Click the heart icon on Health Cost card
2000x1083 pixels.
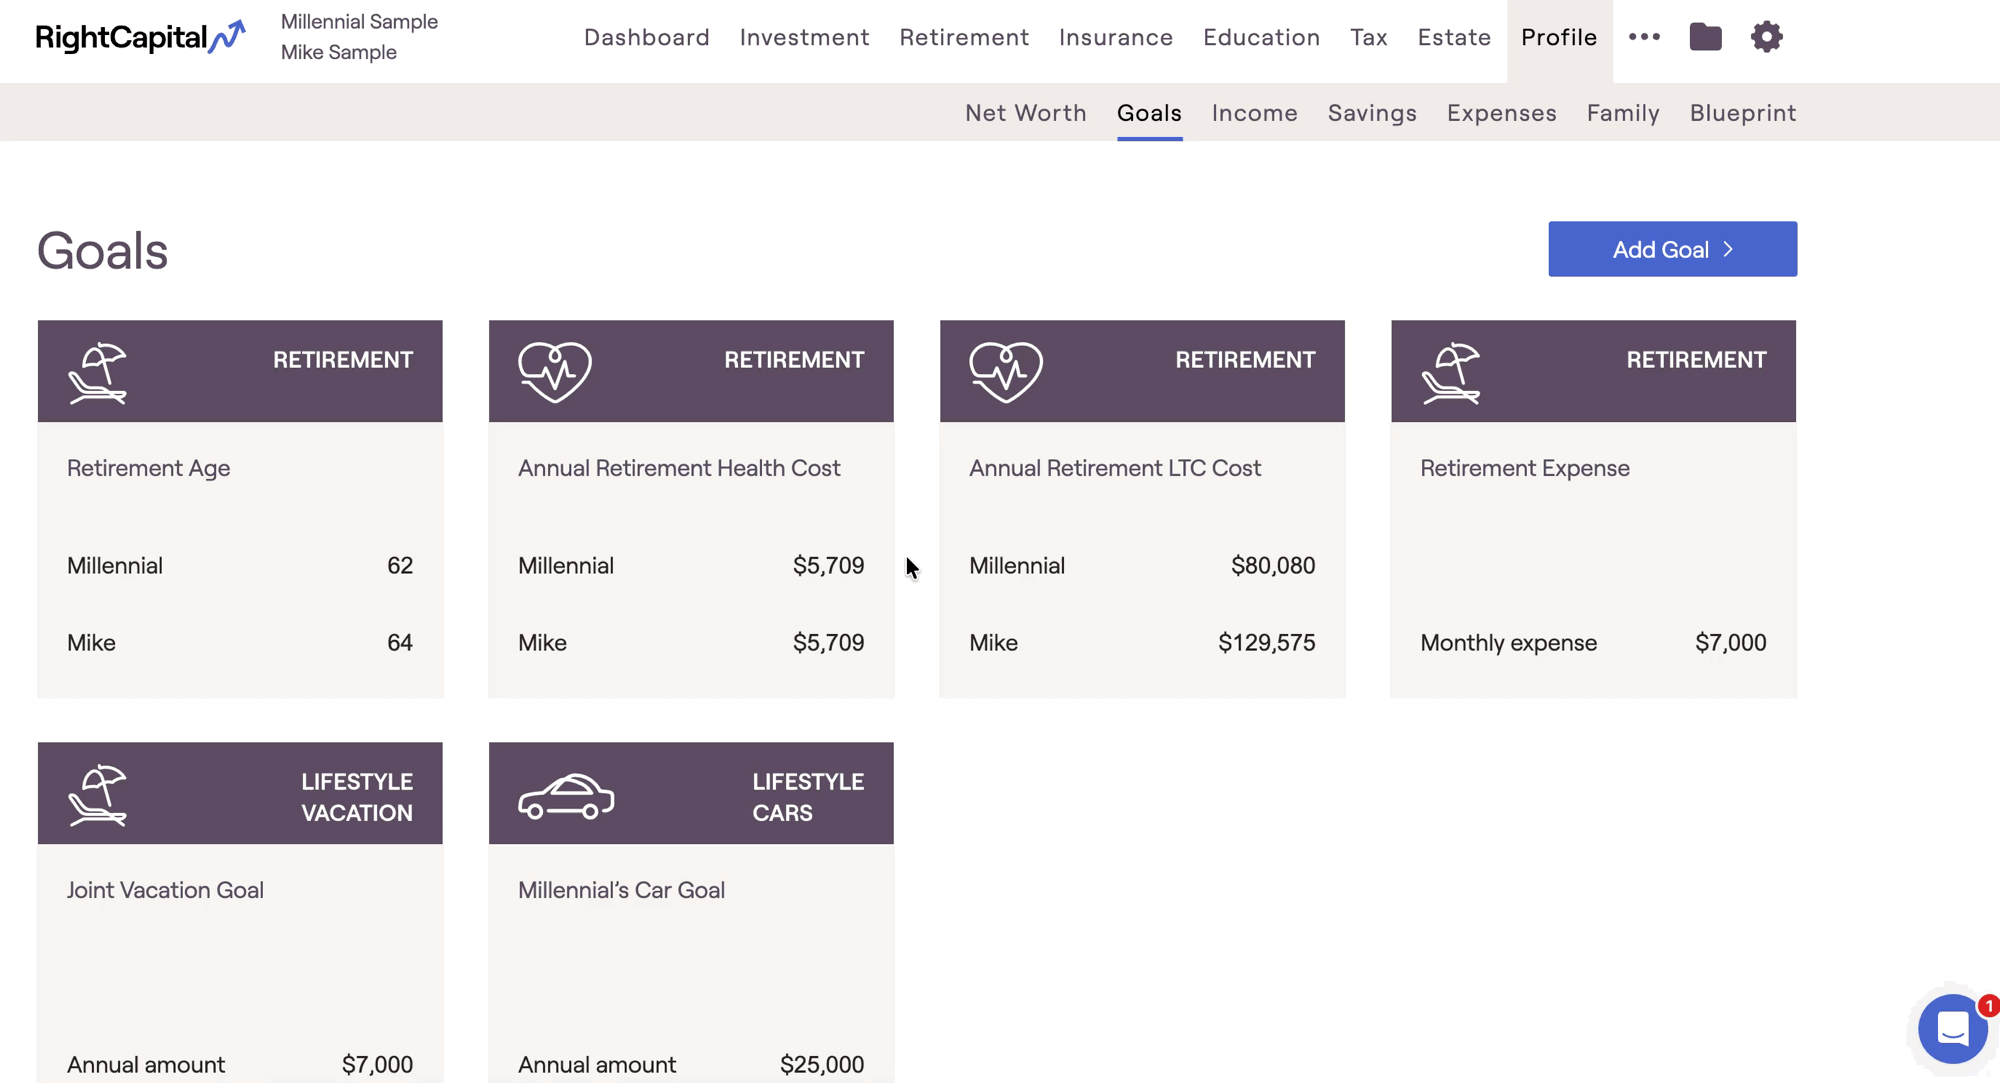coord(555,372)
